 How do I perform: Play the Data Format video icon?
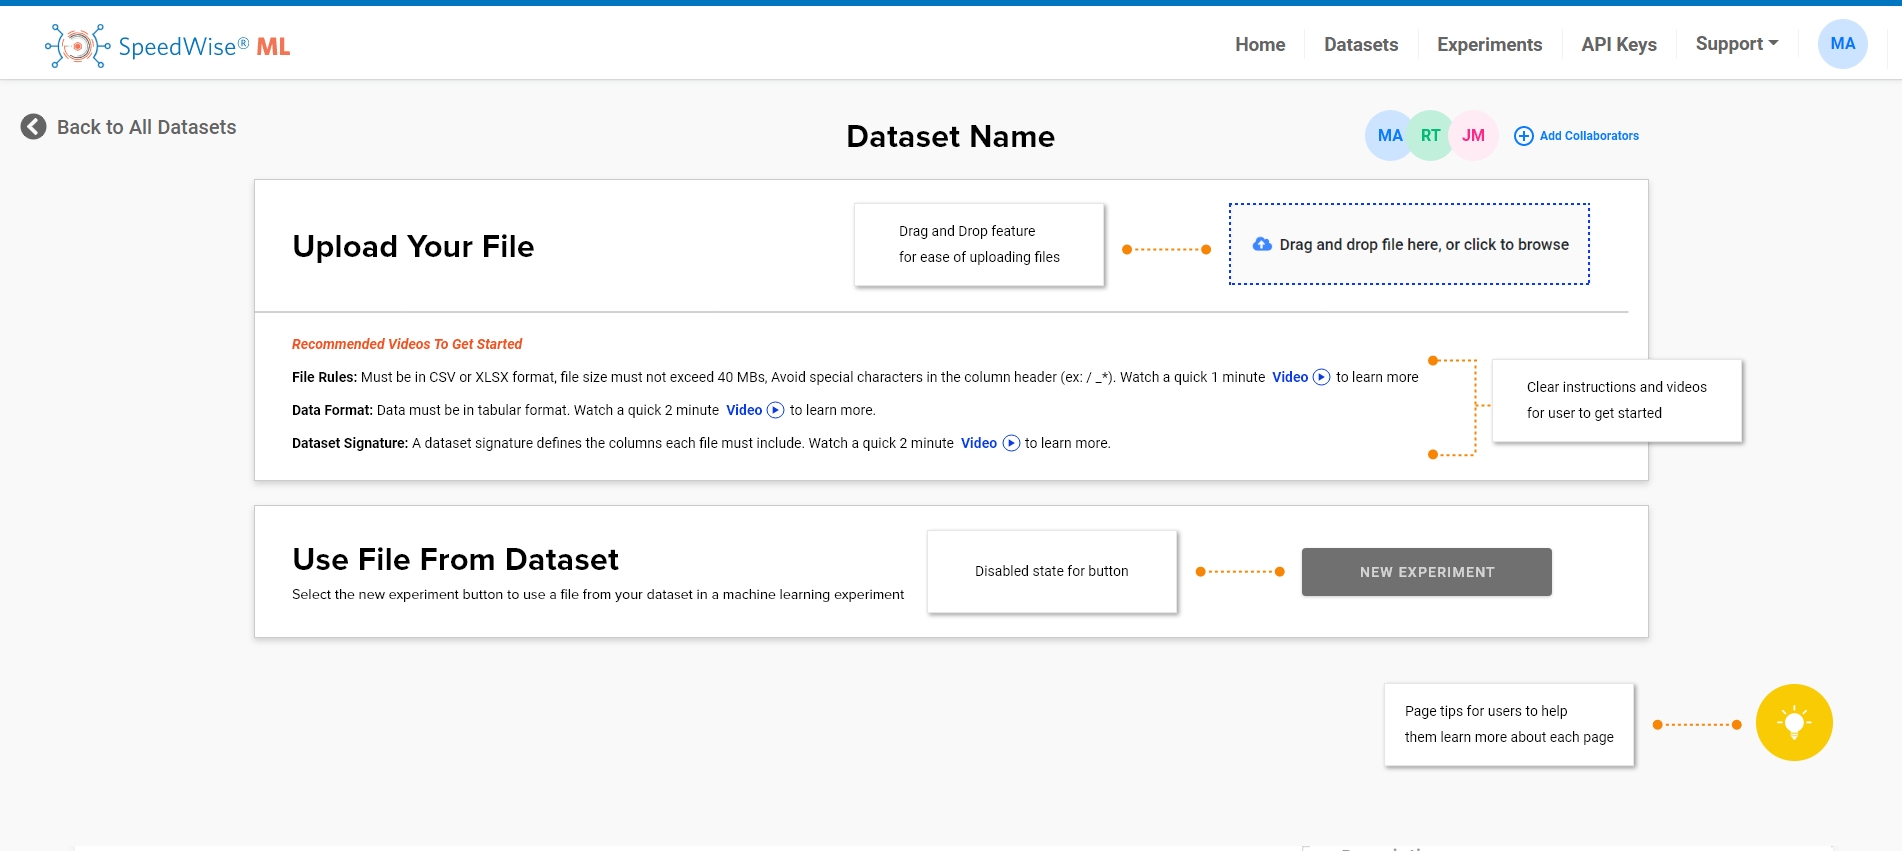point(775,410)
